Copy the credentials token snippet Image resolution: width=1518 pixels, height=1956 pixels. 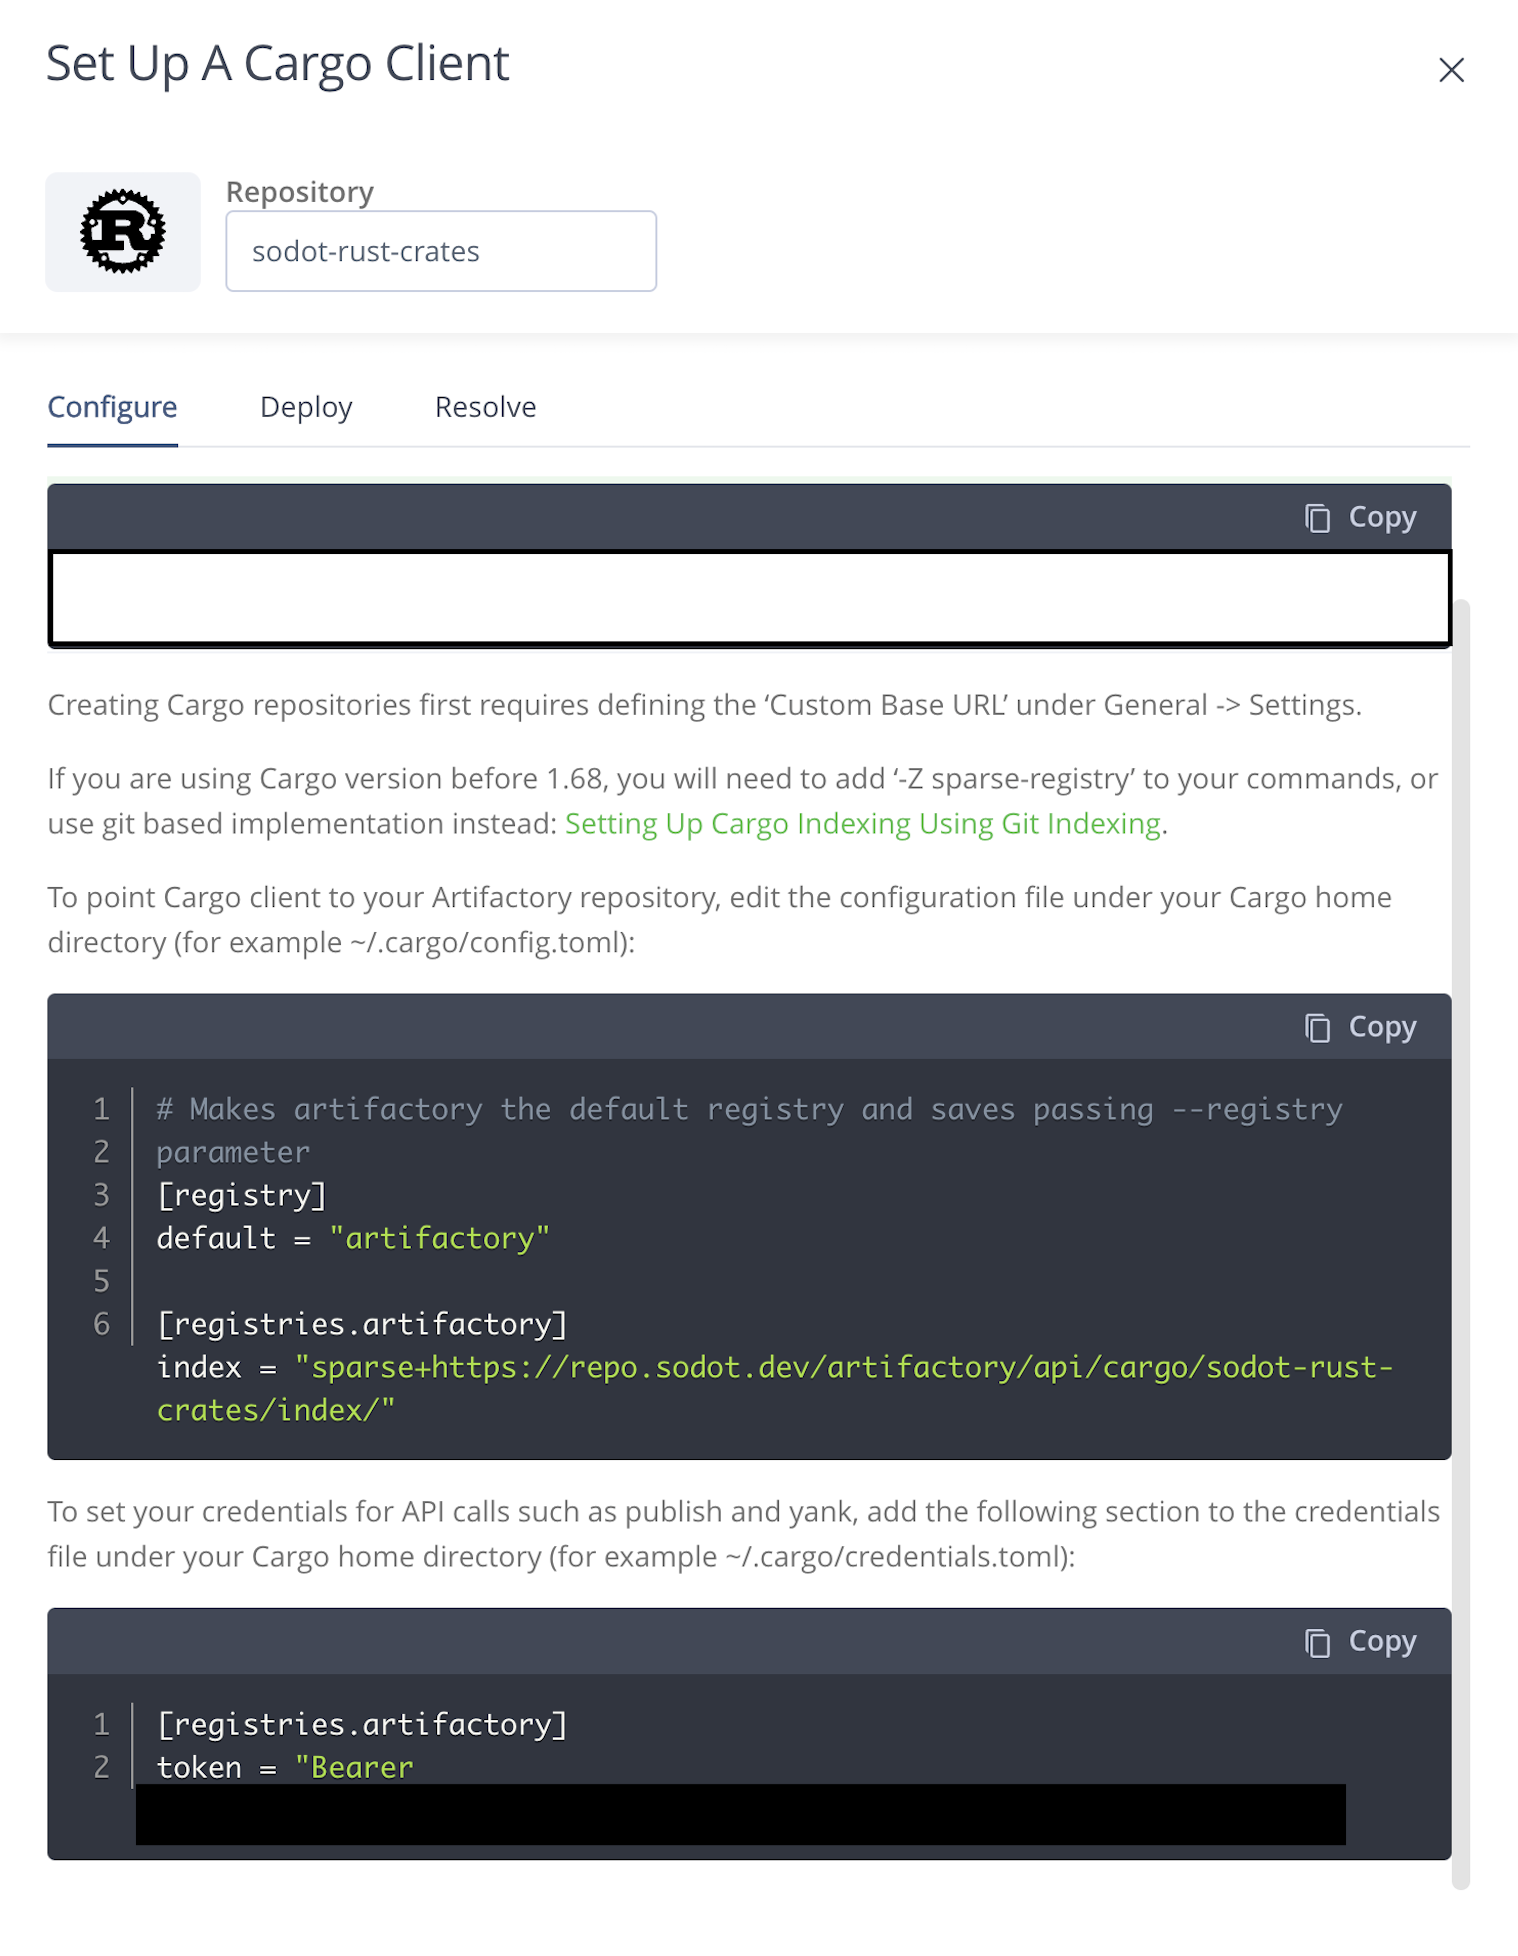click(1361, 1641)
